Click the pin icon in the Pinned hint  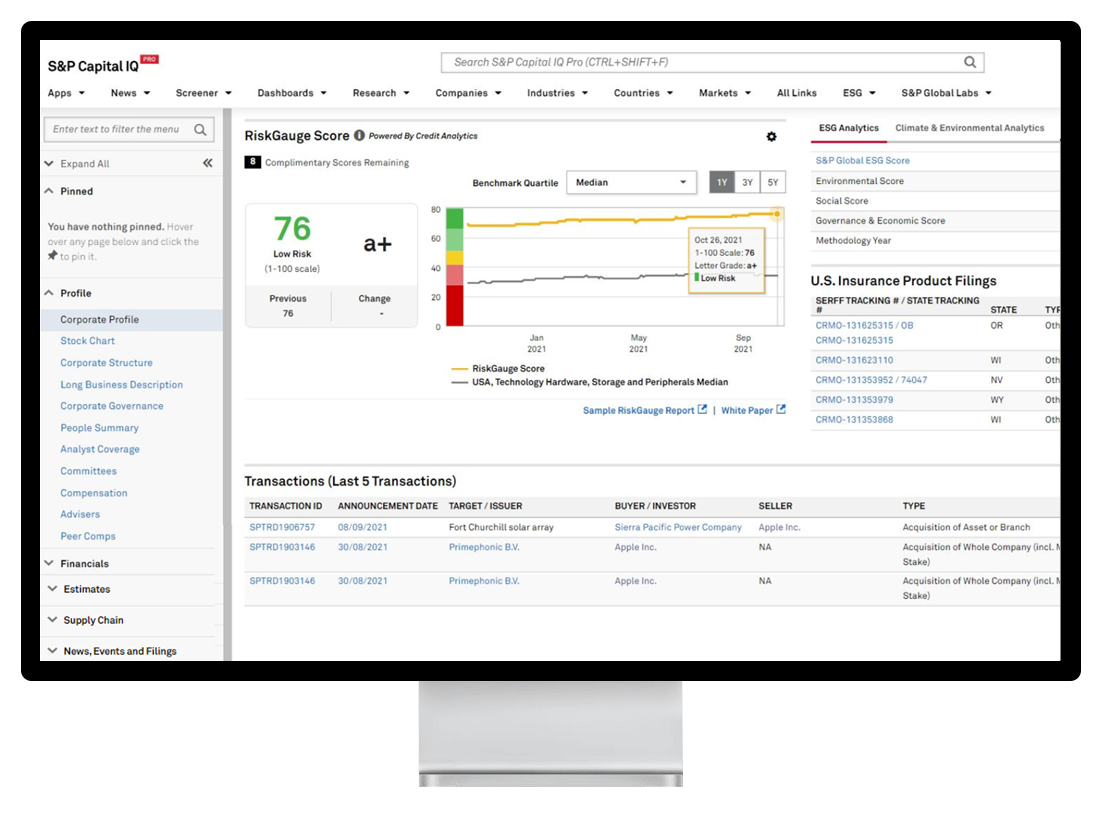[53, 256]
